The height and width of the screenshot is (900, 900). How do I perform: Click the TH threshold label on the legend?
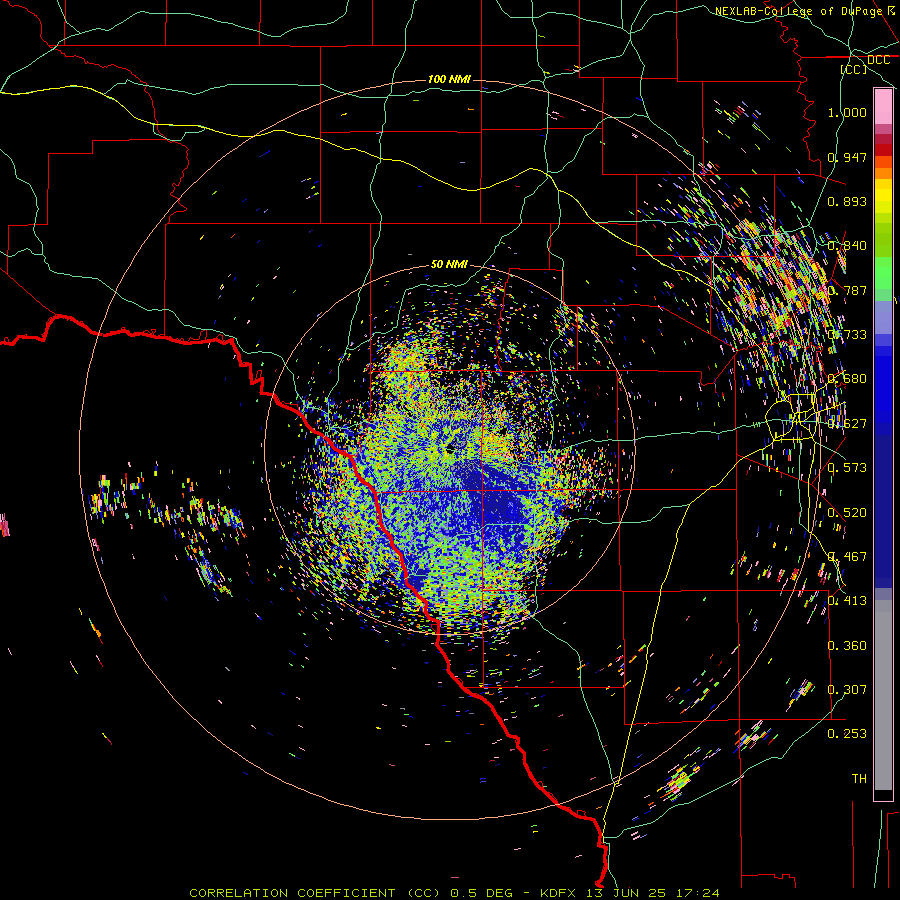pyautogui.click(x=859, y=778)
